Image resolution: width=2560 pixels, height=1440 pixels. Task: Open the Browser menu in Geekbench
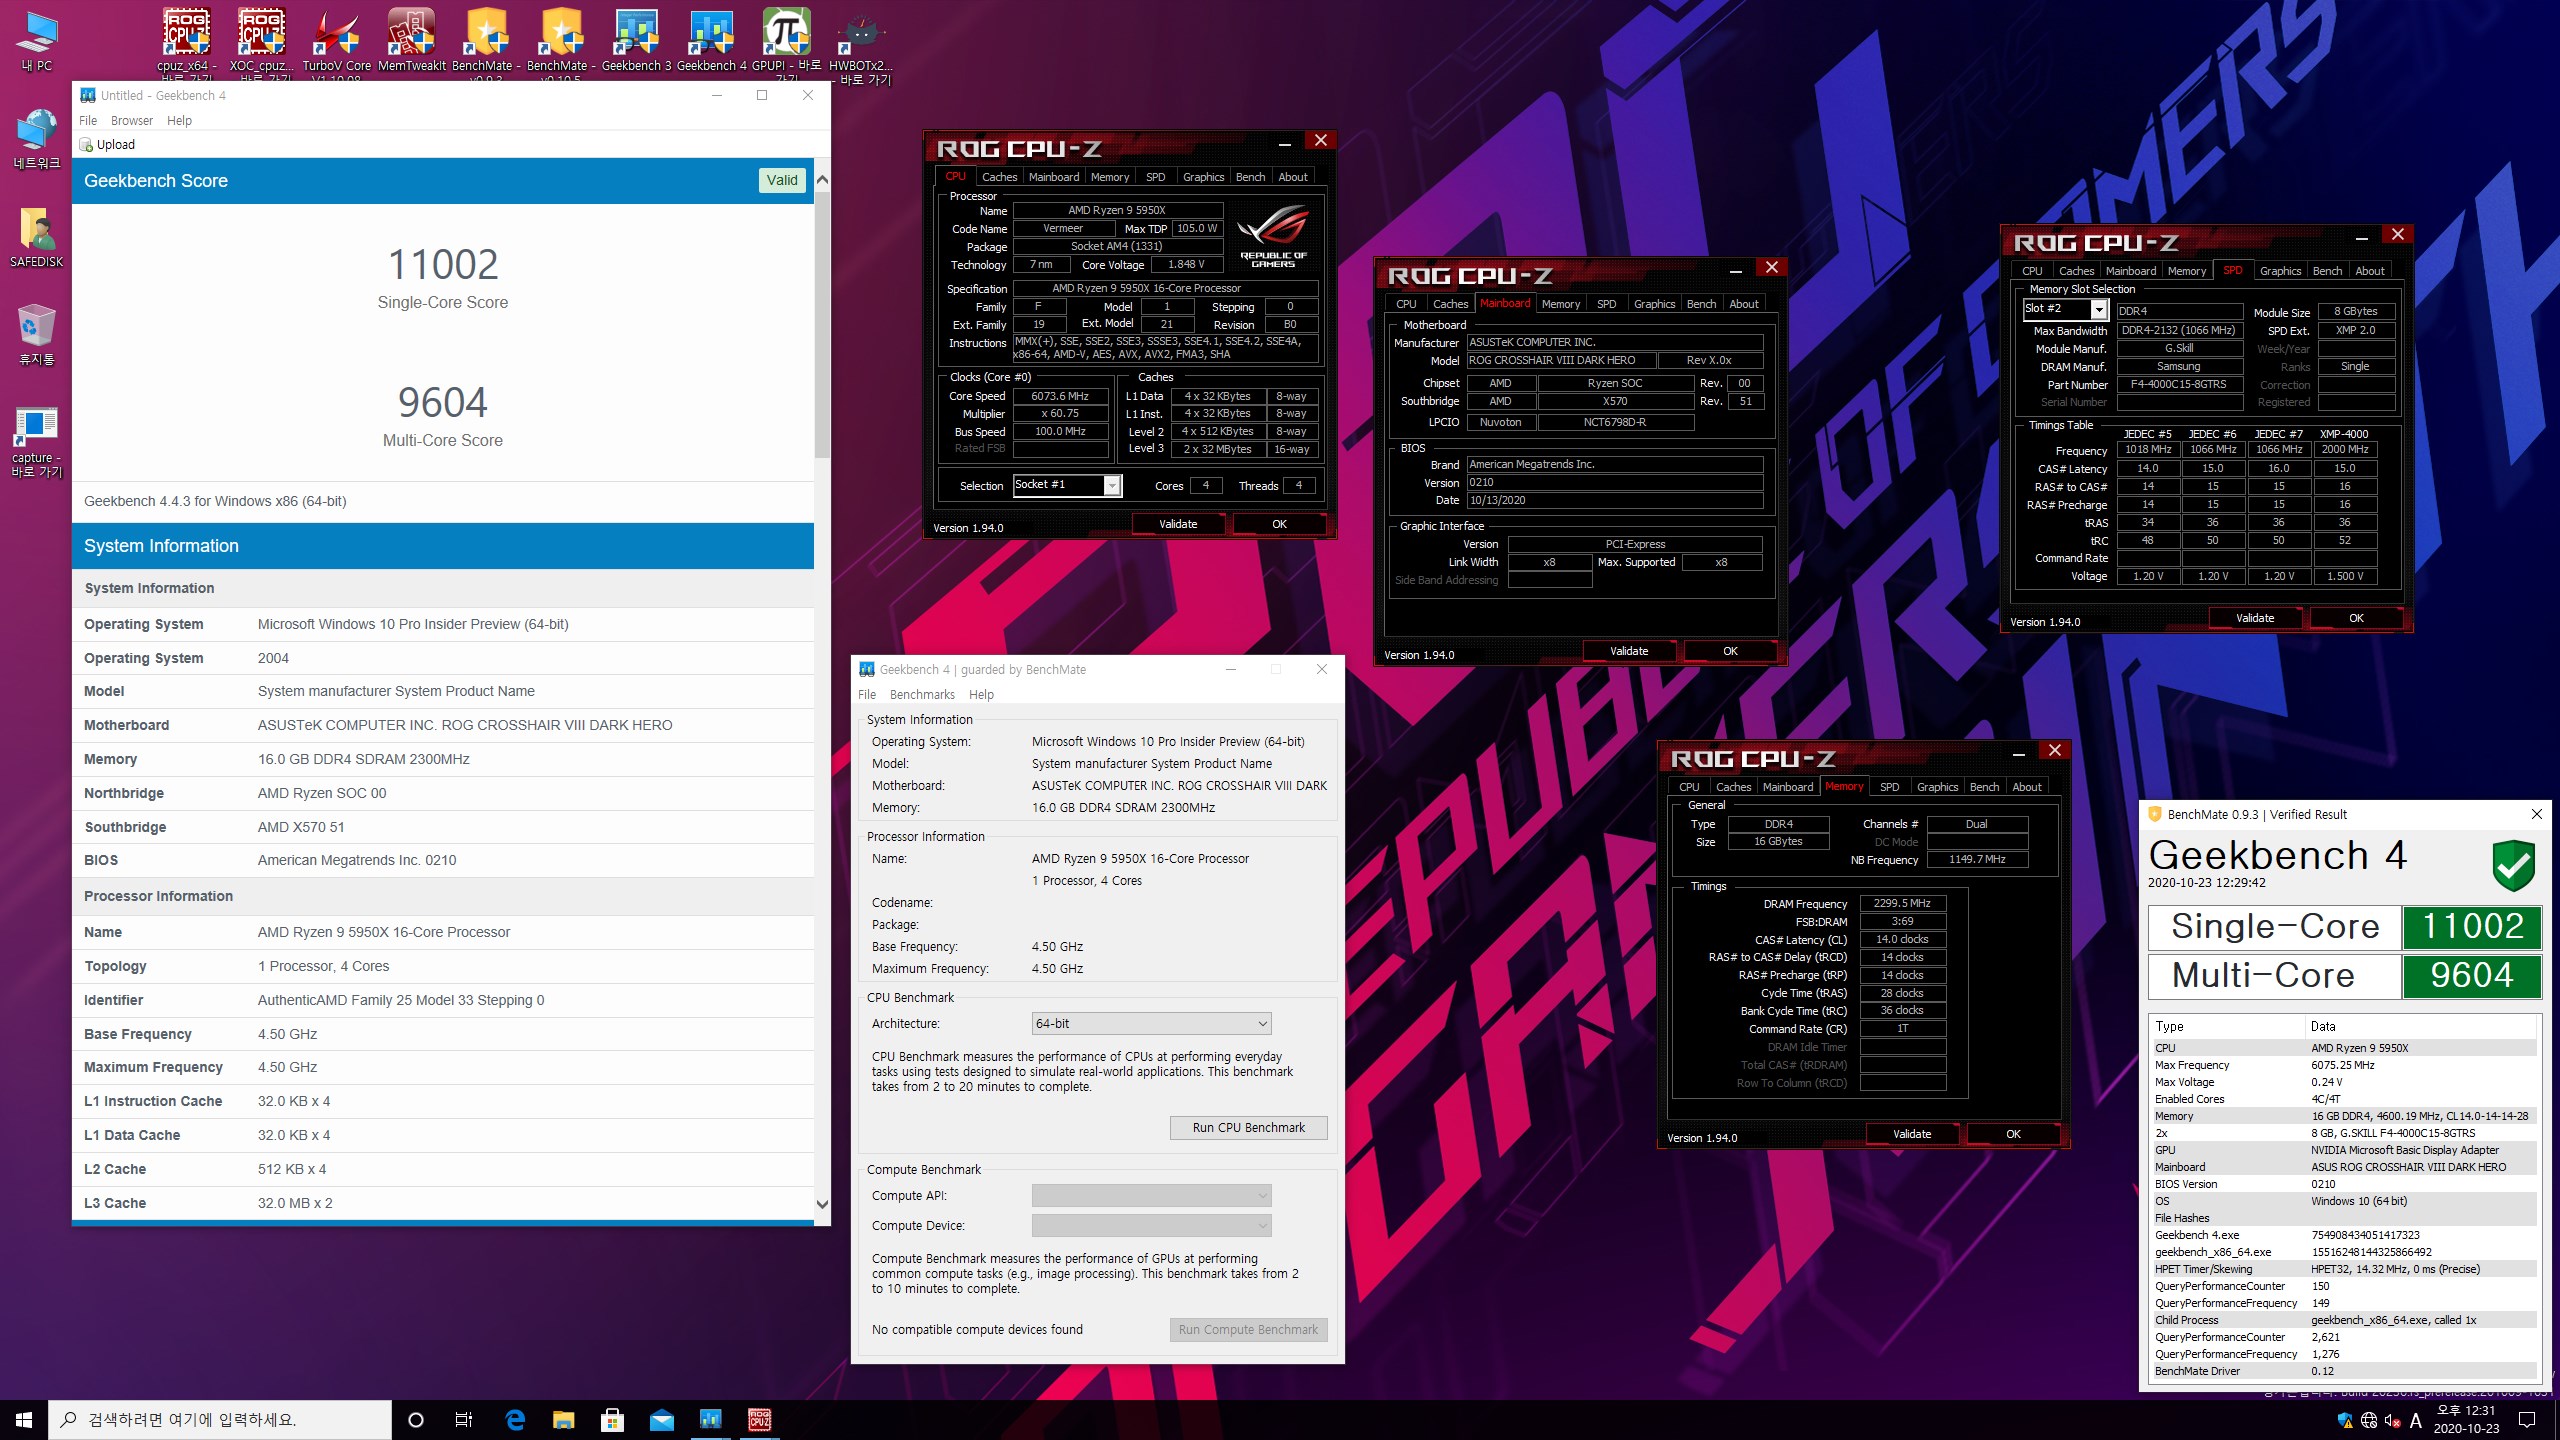[132, 121]
